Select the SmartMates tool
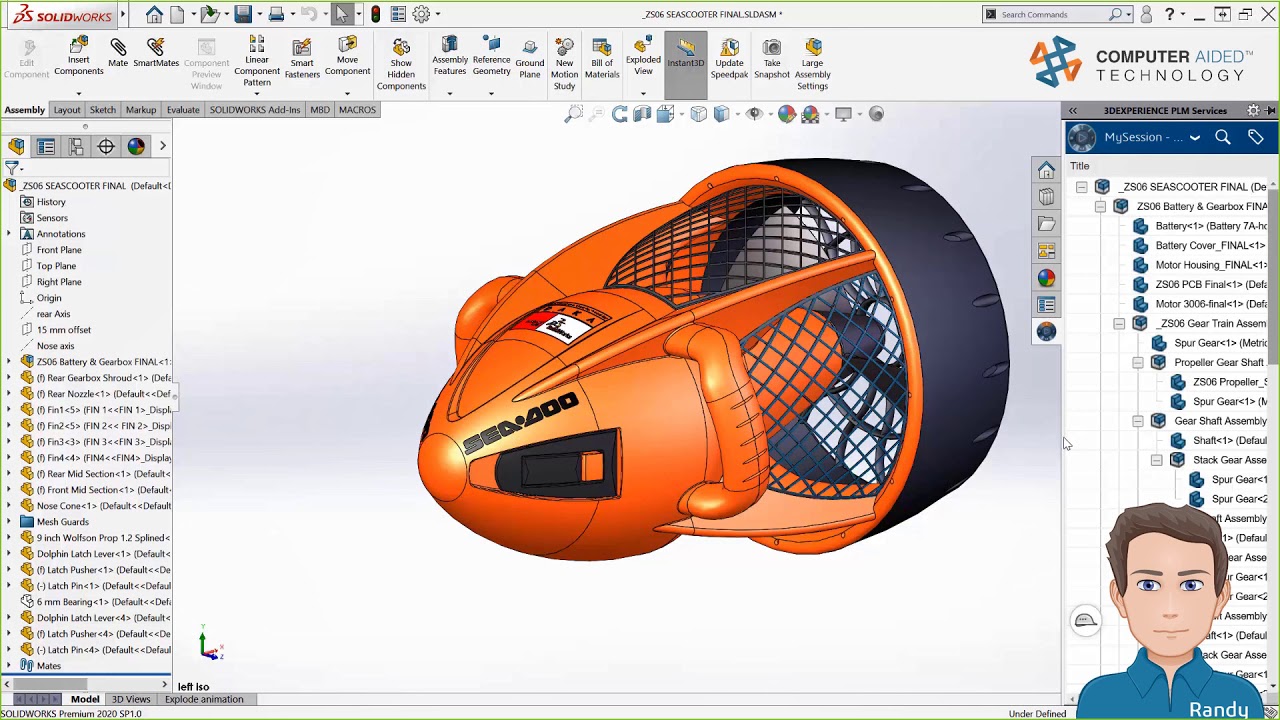The image size is (1280, 720). pyautogui.click(x=156, y=53)
